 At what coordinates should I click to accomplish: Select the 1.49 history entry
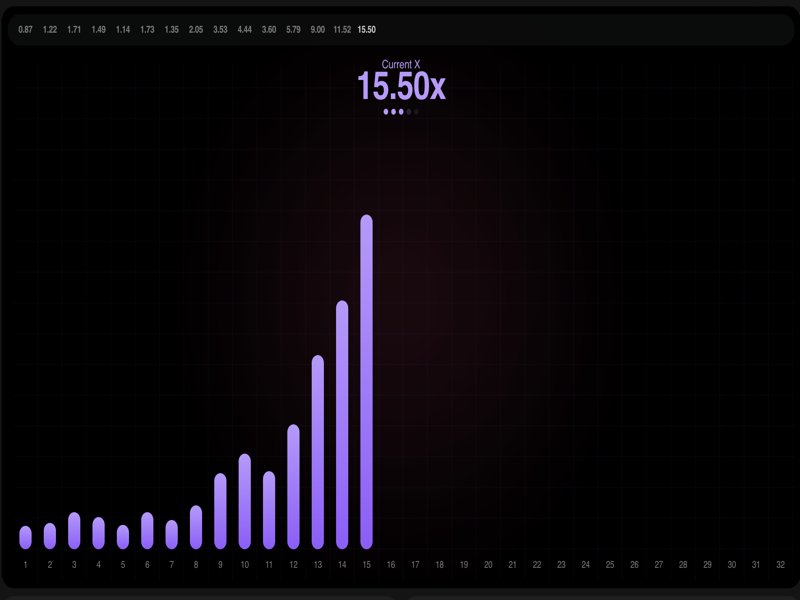point(98,30)
